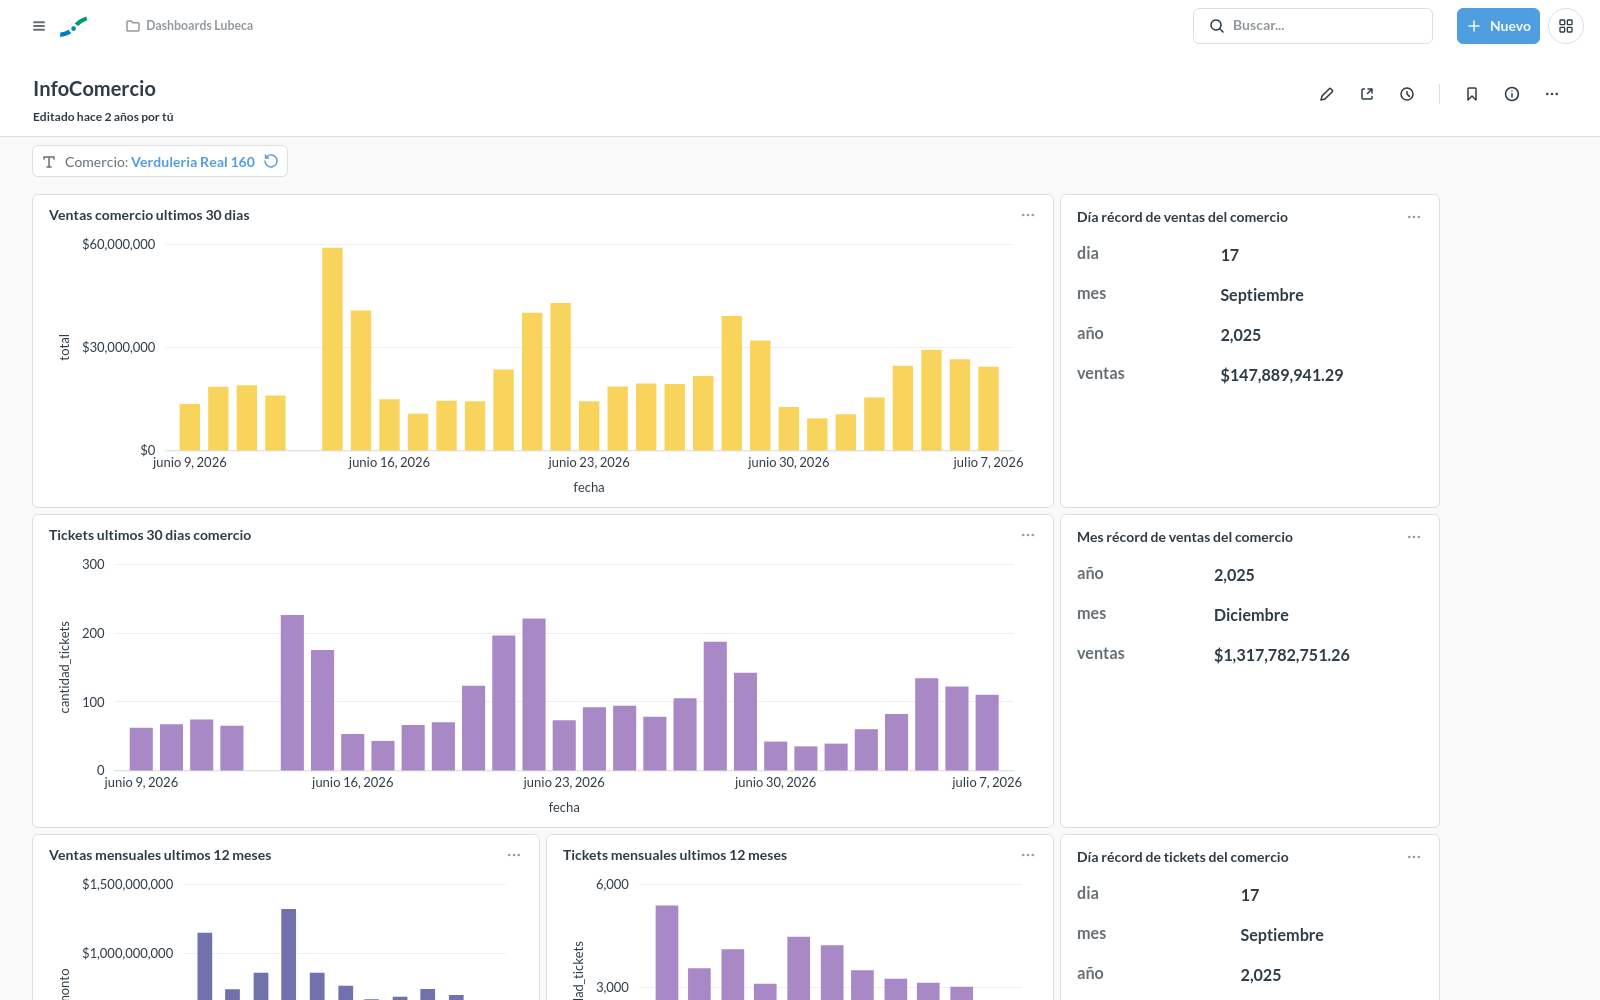Focus the Buscar search field
The height and width of the screenshot is (1000, 1600).
point(1313,26)
